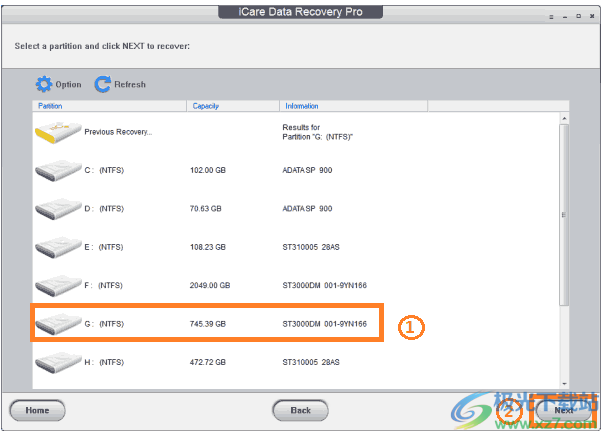Click drive icon for D: partition

(x=58, y=209)
